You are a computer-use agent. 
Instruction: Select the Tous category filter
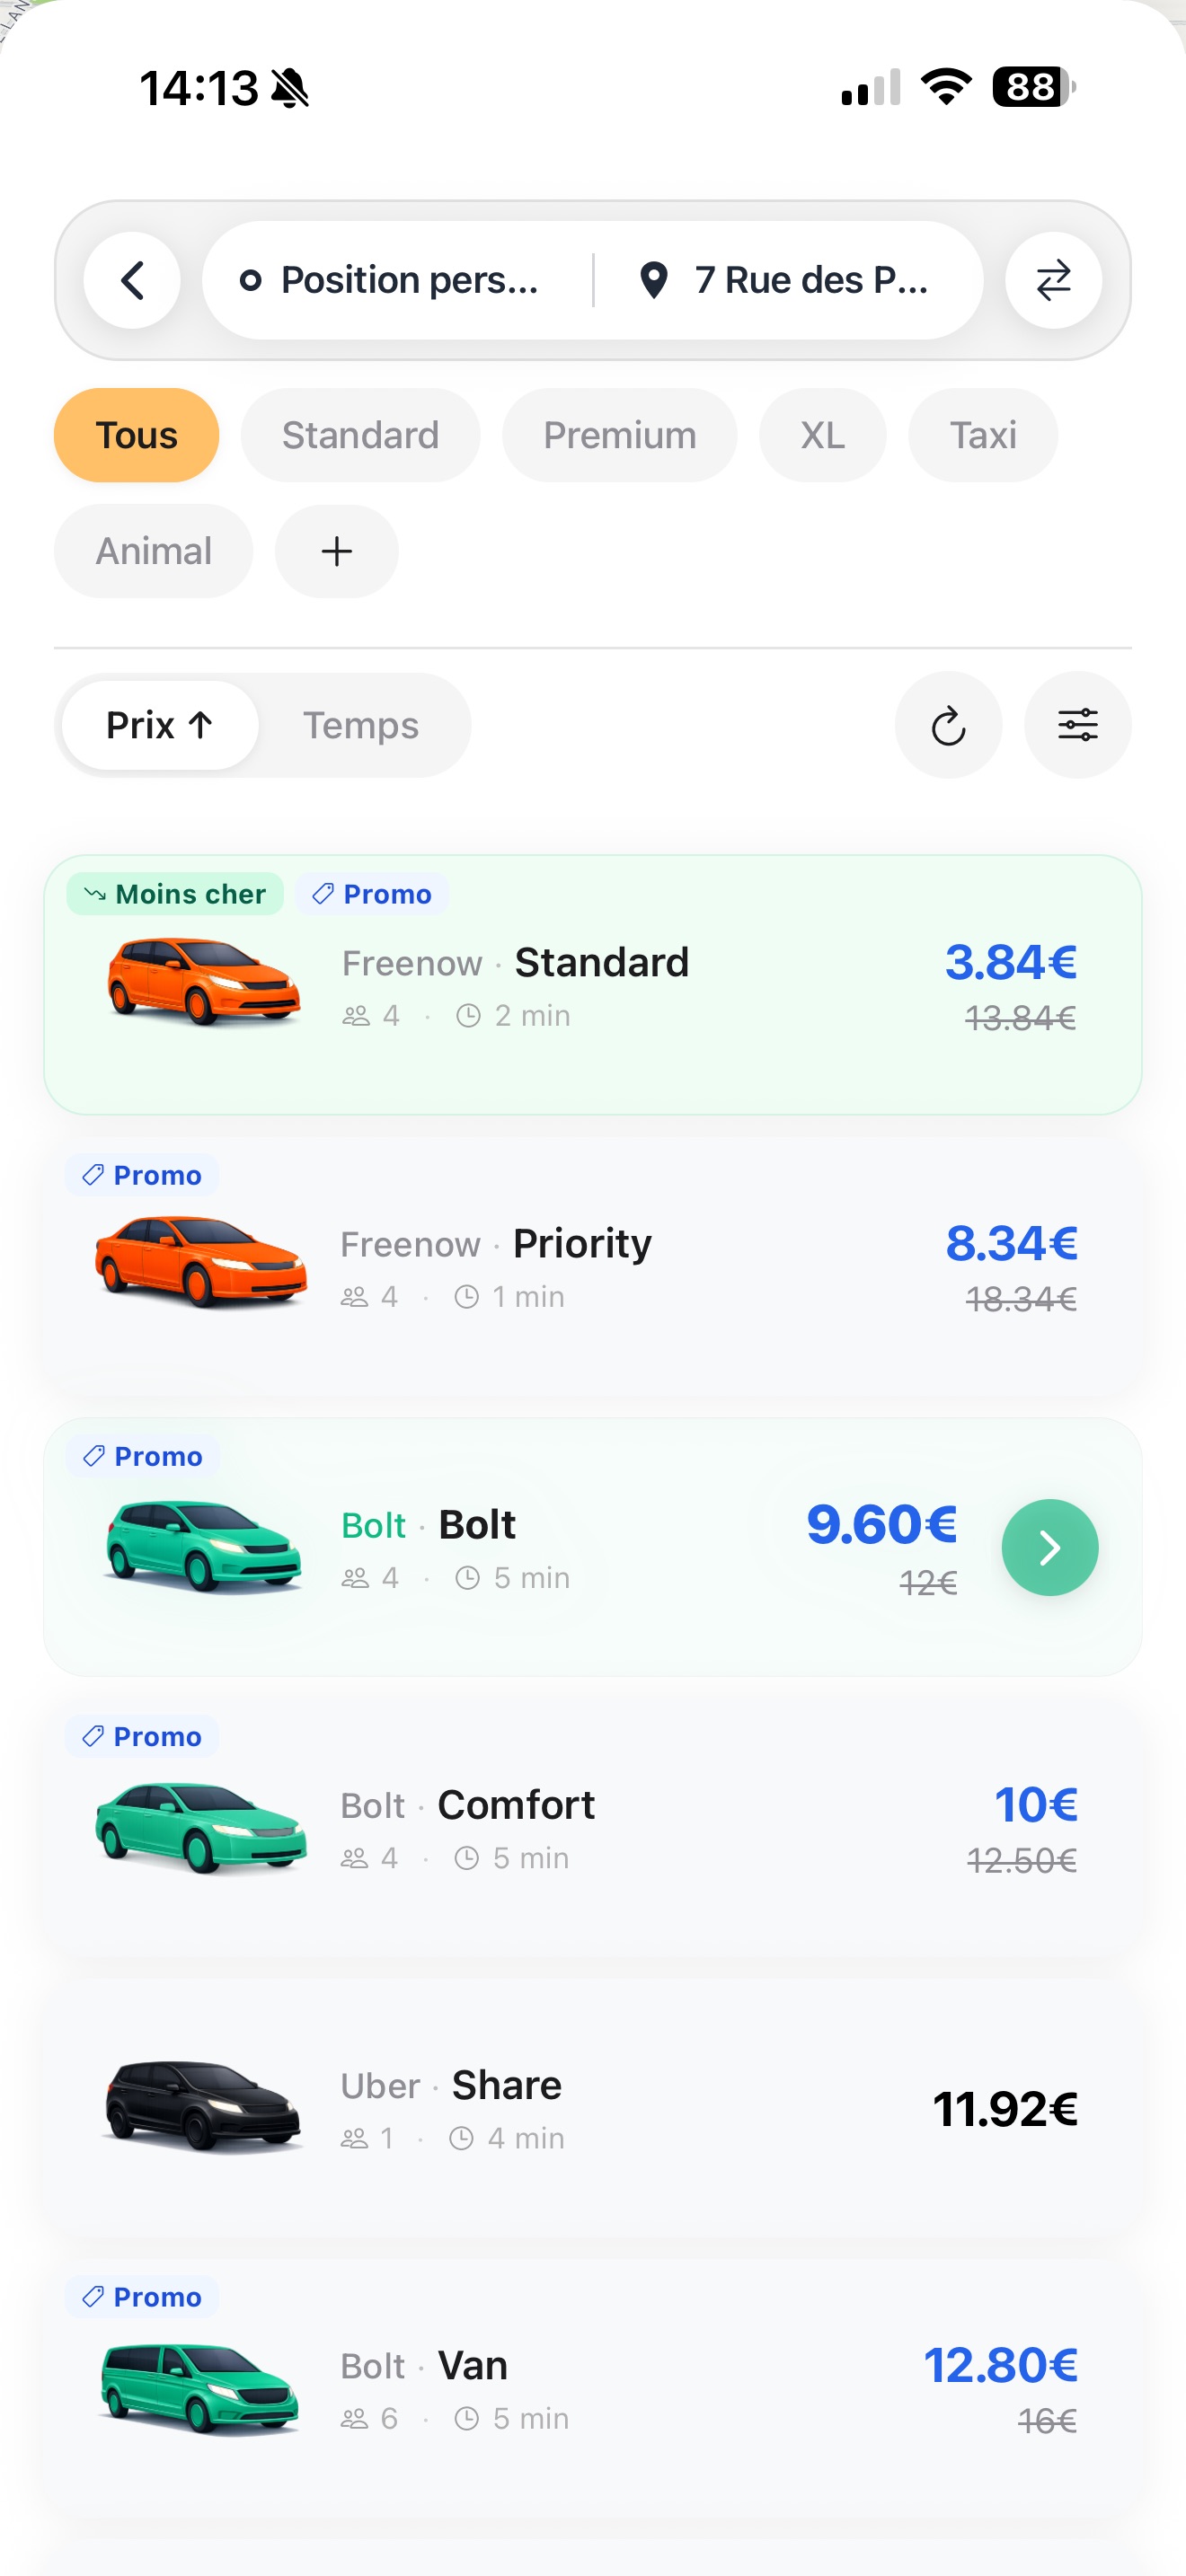tap(136, 435)
